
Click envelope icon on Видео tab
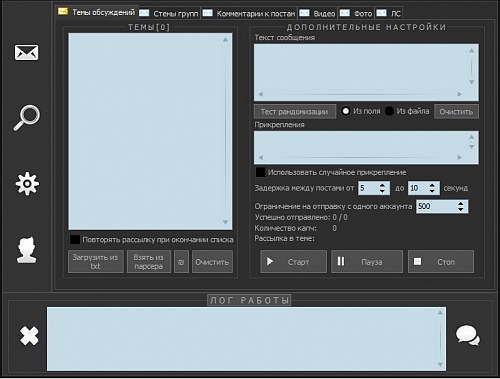coord(304,13)
